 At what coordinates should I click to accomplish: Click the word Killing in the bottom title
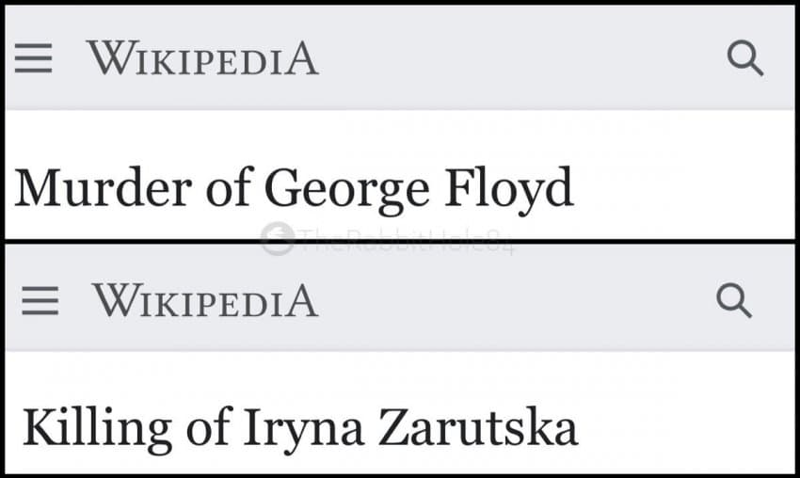click(x=97, y=429)
